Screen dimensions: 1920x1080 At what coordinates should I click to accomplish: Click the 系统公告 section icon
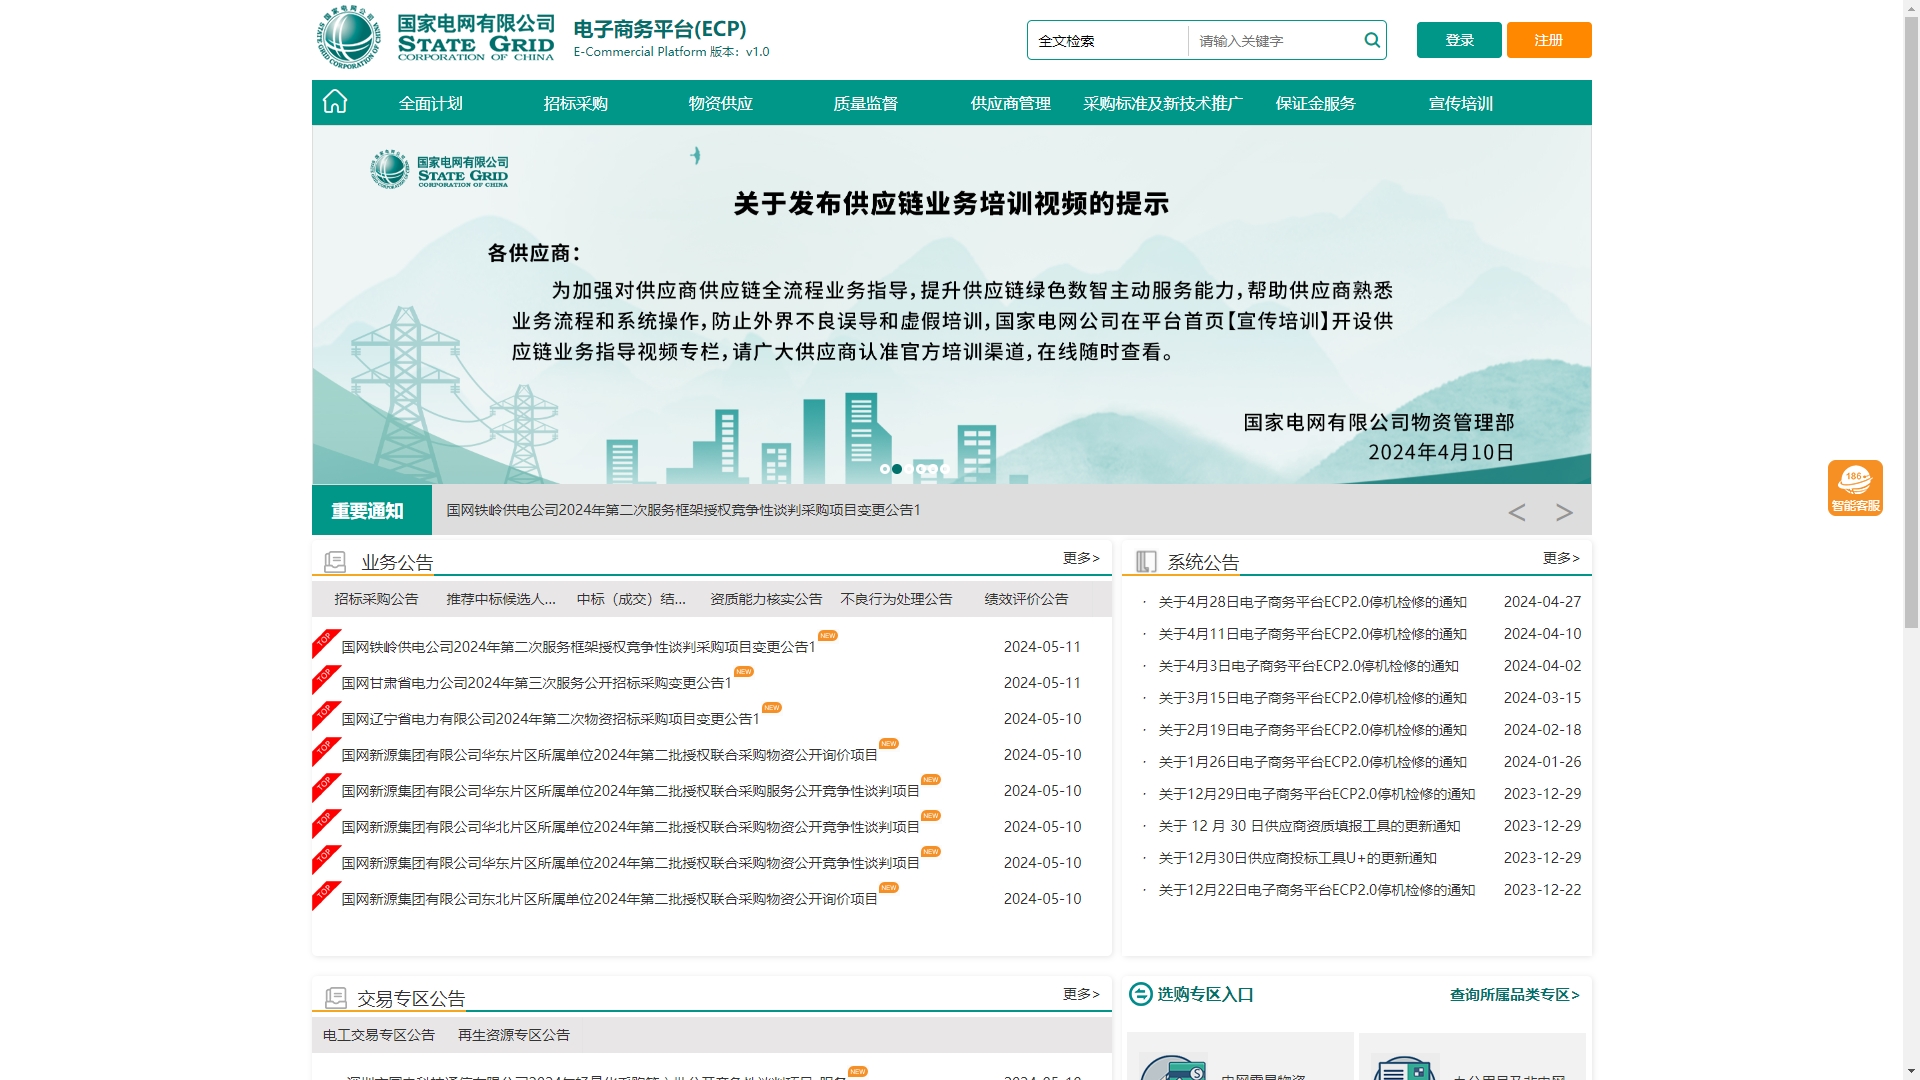coord(1146,562)
